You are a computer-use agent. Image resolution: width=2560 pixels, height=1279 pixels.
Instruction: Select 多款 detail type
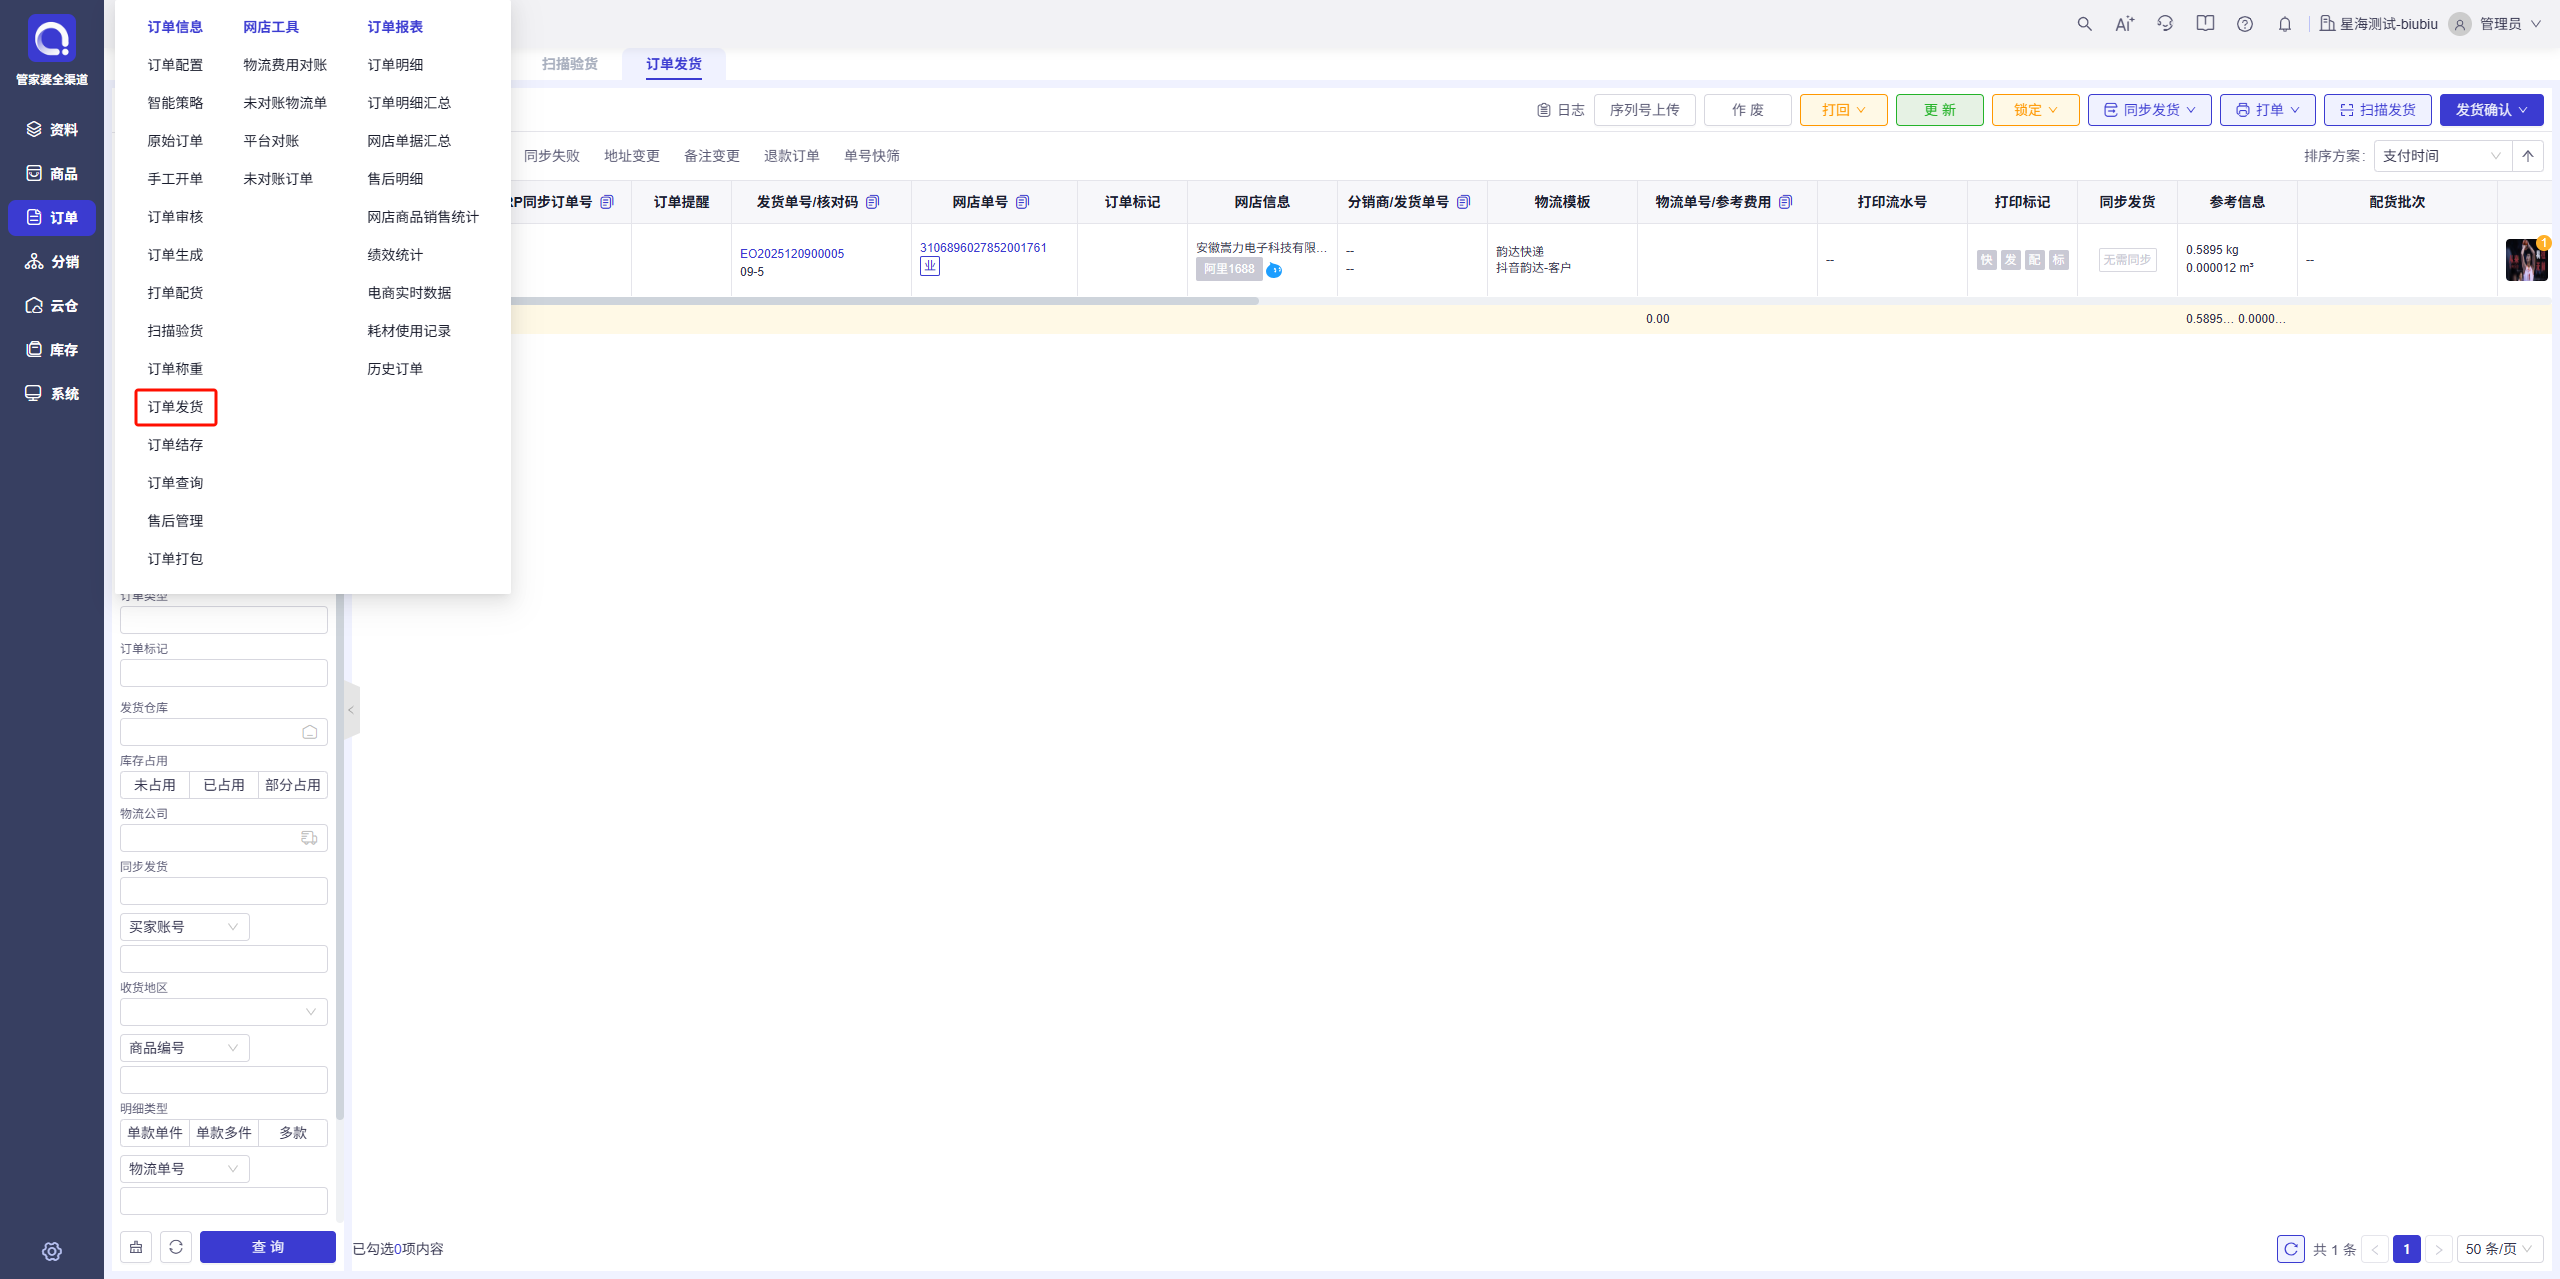click(x=293, y=1133)
